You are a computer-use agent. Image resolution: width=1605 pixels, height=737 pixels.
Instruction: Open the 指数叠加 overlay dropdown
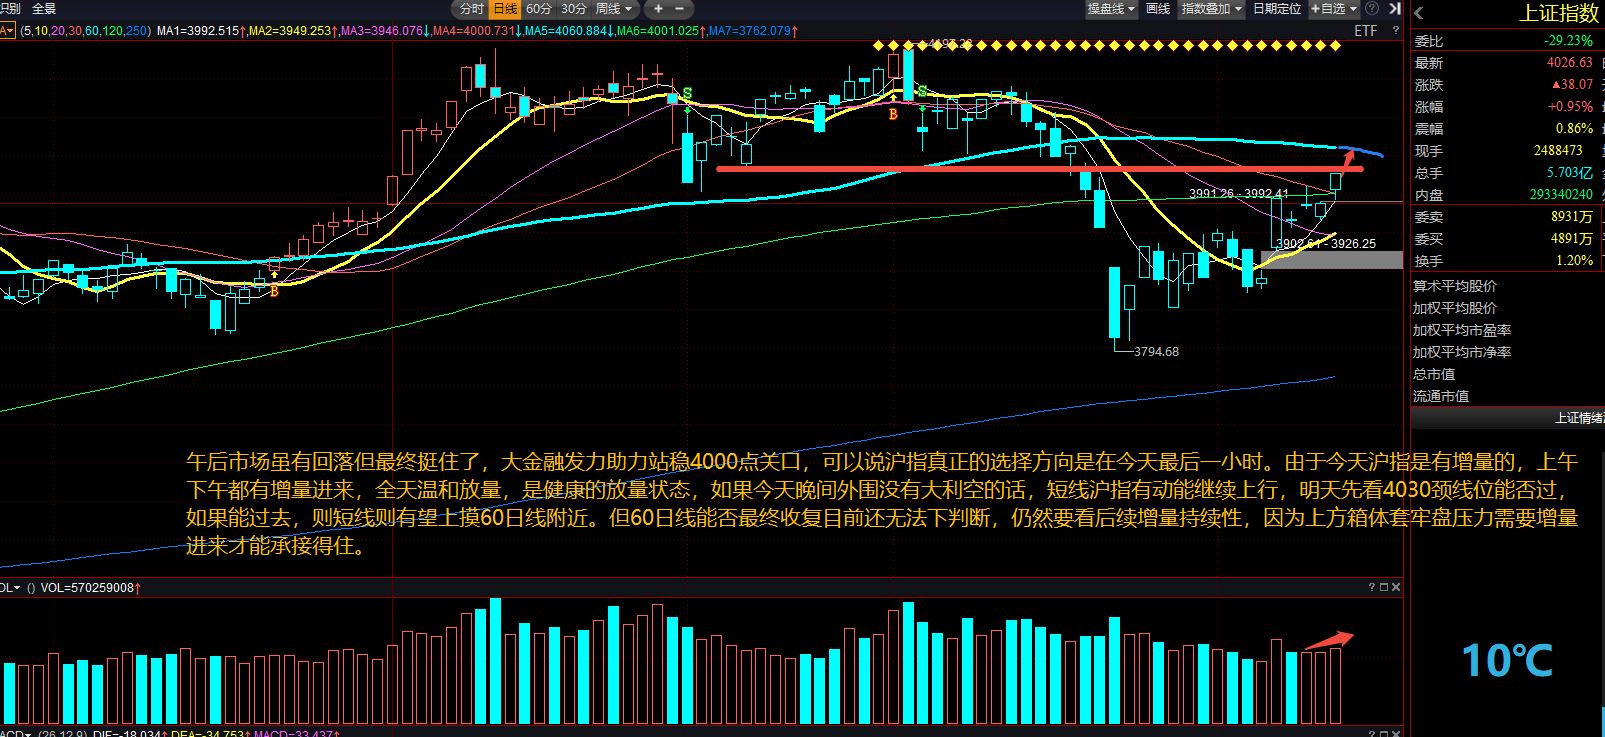[1211, 9]
